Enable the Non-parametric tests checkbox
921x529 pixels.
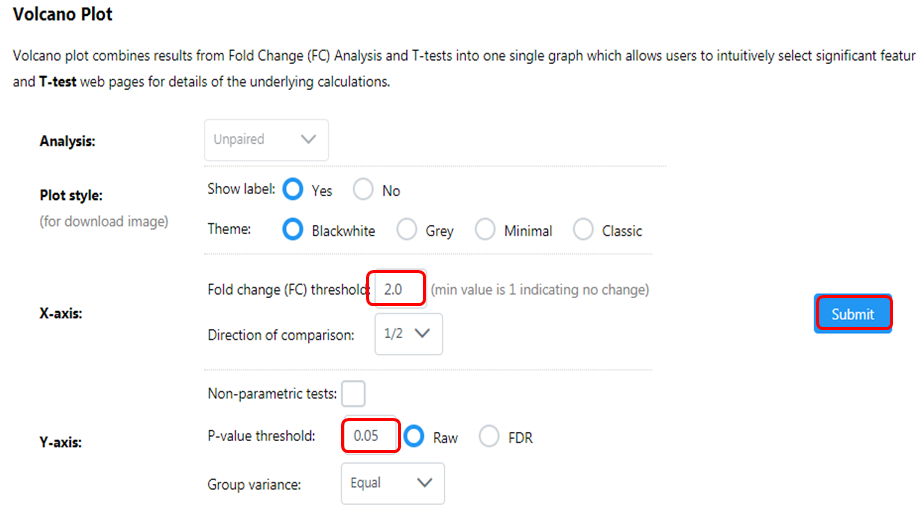[x=353, y=394]
